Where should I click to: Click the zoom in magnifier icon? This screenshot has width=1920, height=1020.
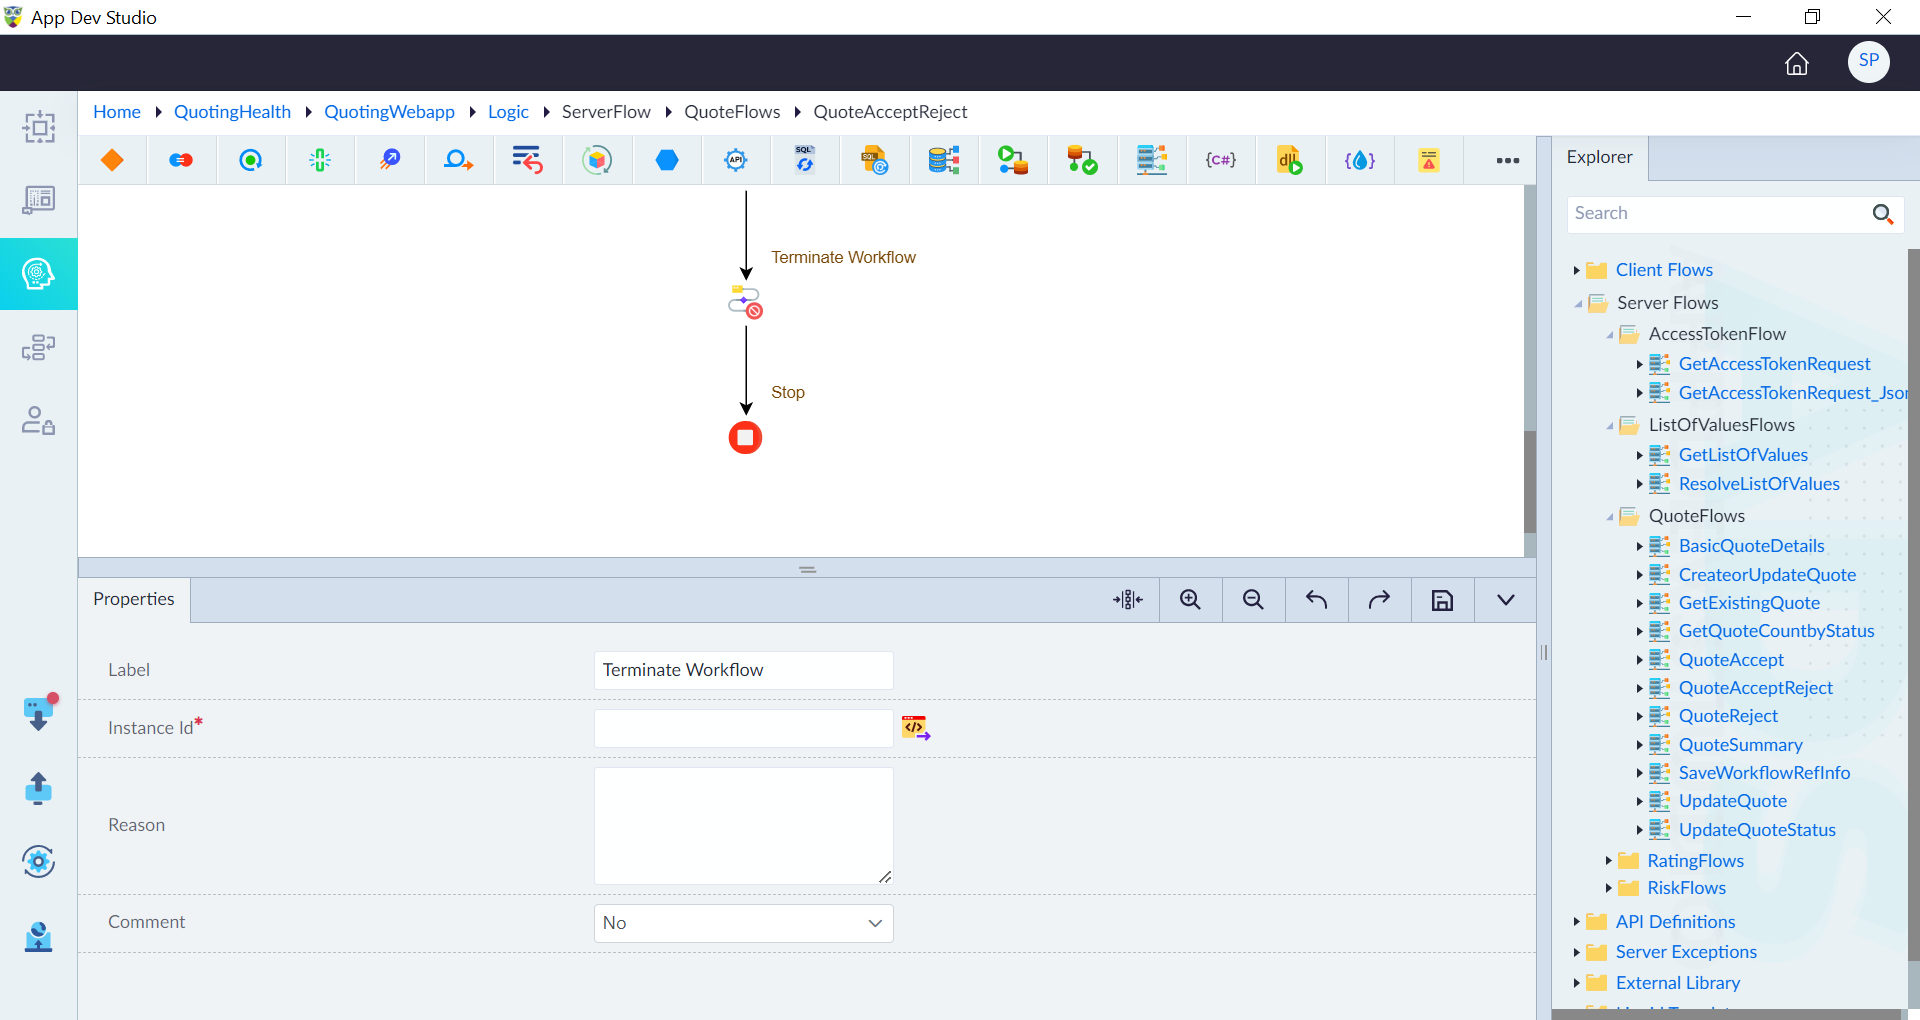pos(1190,600)
